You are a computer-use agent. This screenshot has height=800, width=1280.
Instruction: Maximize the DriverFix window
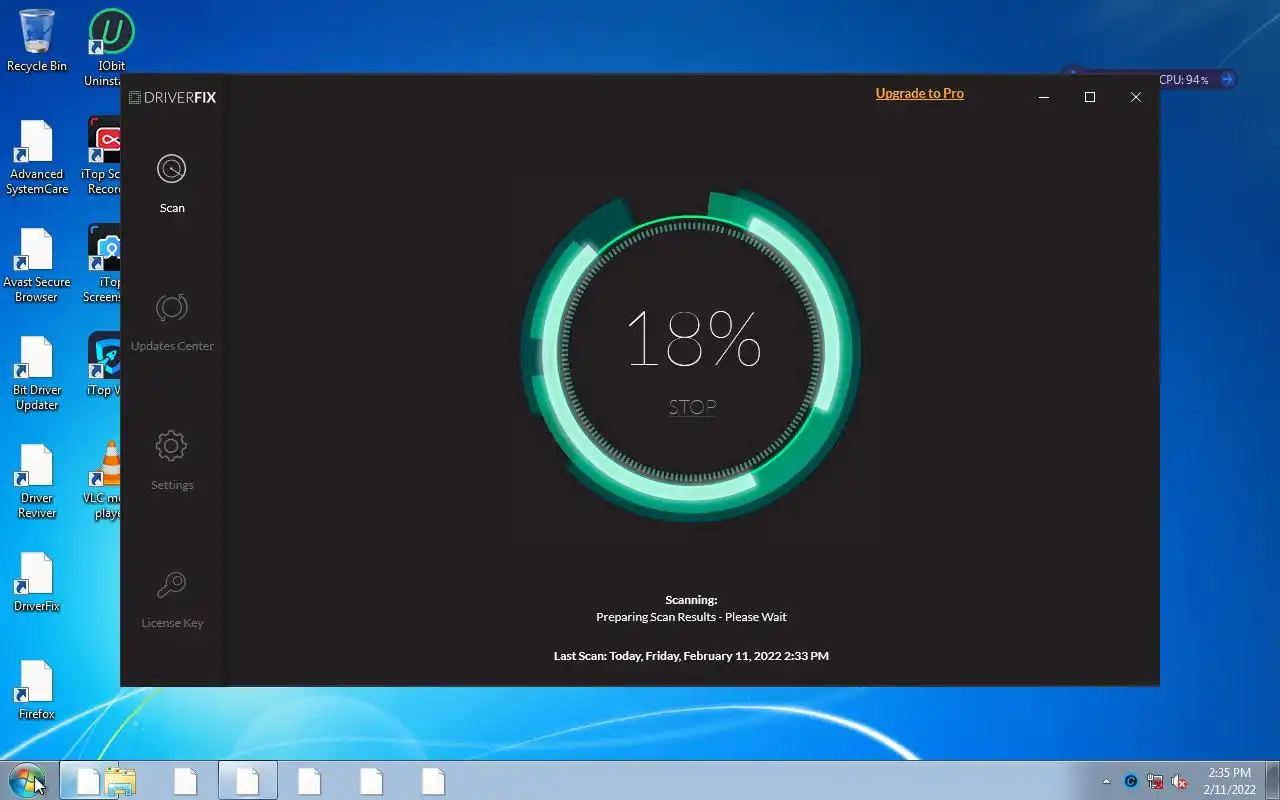click(1090, 97)
